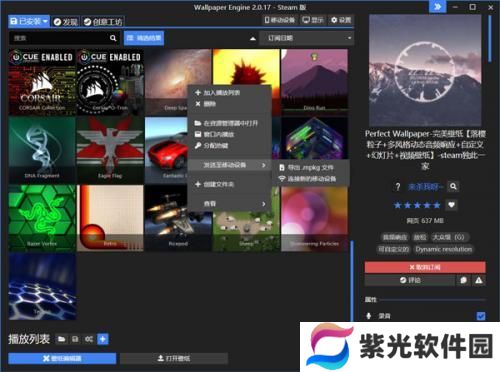Click the red unsubscribe button

click(425, 267)
